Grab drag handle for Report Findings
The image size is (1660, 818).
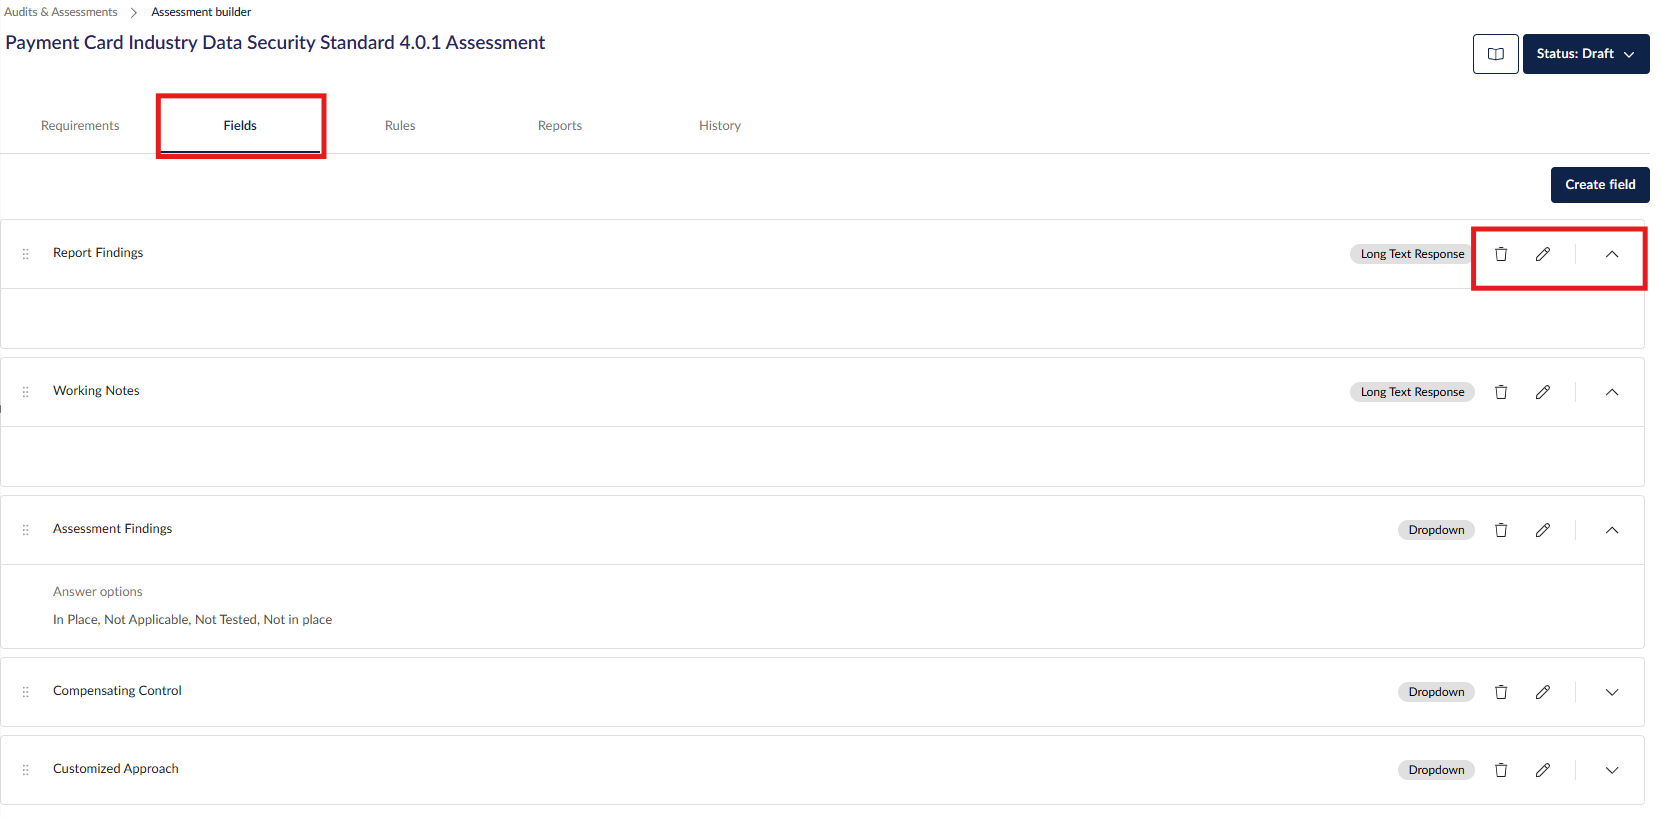[x=26, y=254]
